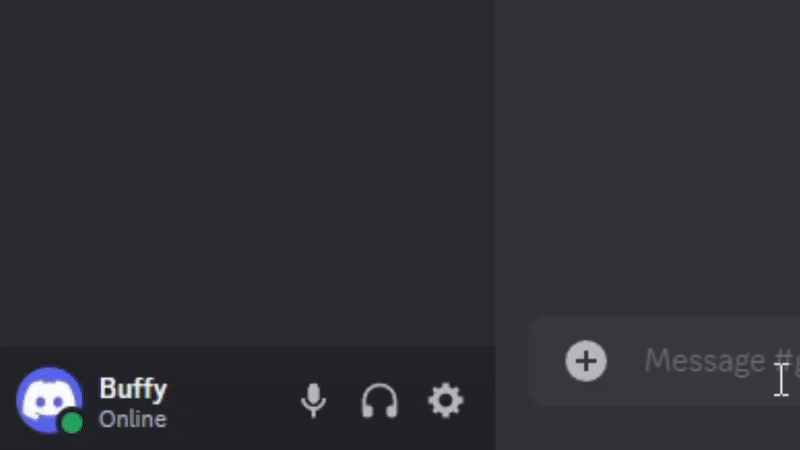Click the Online status text
Screen dimensions: 800x450
(133, 419)
